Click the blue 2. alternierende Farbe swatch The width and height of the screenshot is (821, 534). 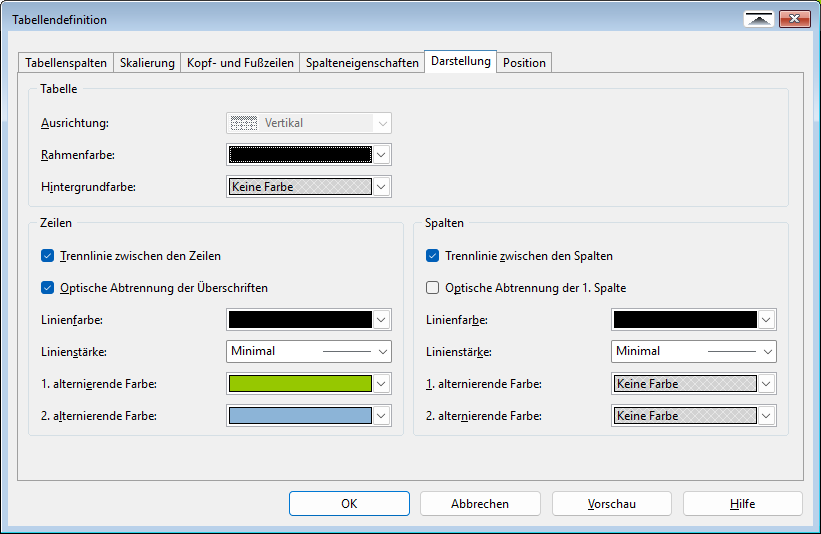(300, 416)
